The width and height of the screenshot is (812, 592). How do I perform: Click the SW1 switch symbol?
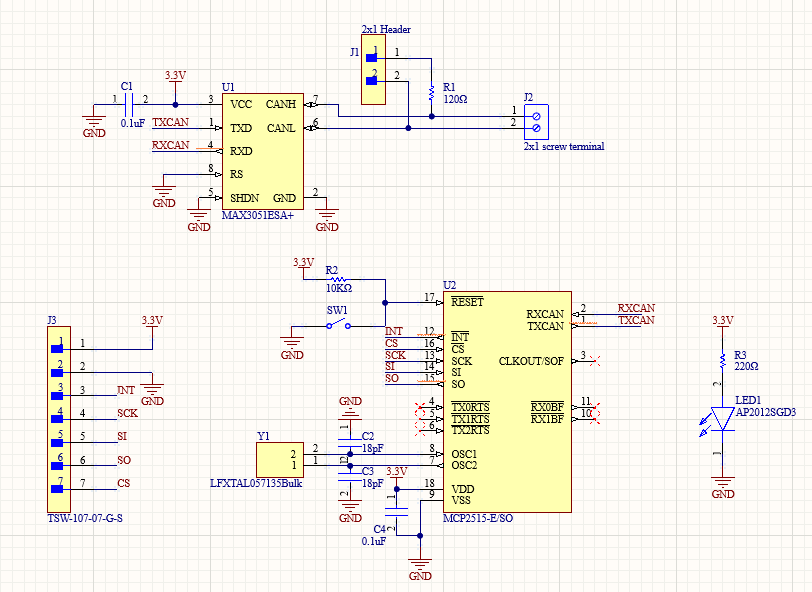pyautogui.click(x=338, y=325)
